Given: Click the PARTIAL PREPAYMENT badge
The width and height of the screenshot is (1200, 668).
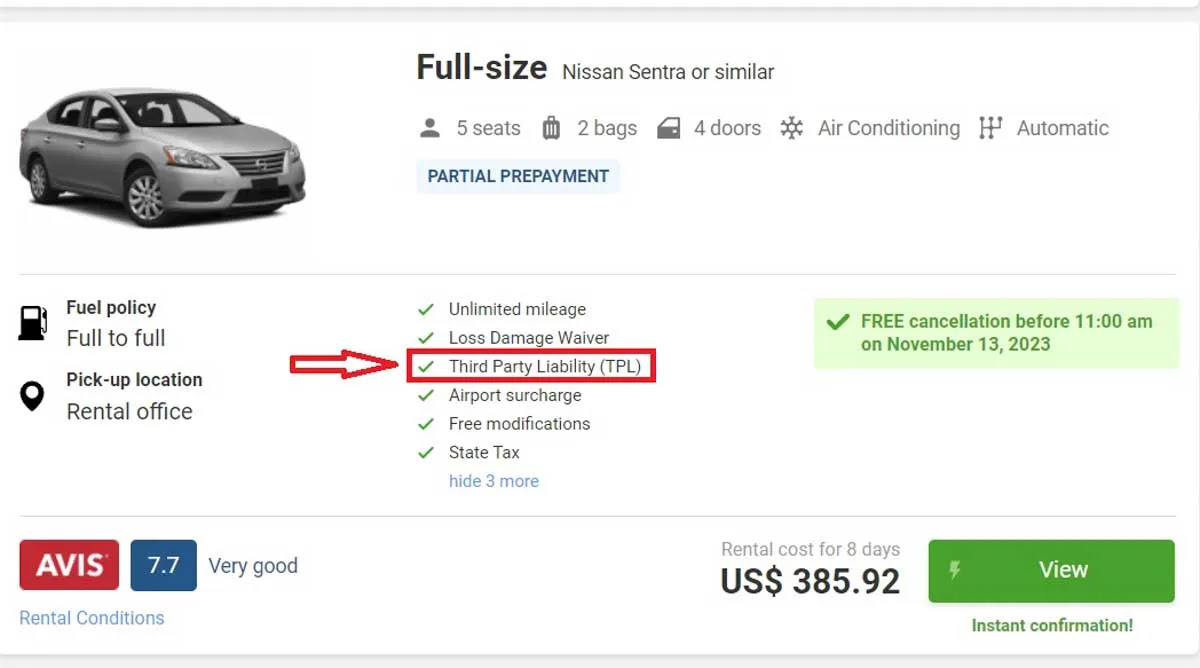Looking at the screenshot, I should [x=518, y=176].
